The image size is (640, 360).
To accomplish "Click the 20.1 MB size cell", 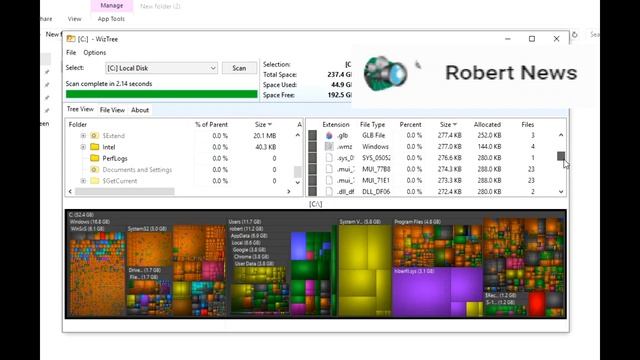I will tap(264, 136).
